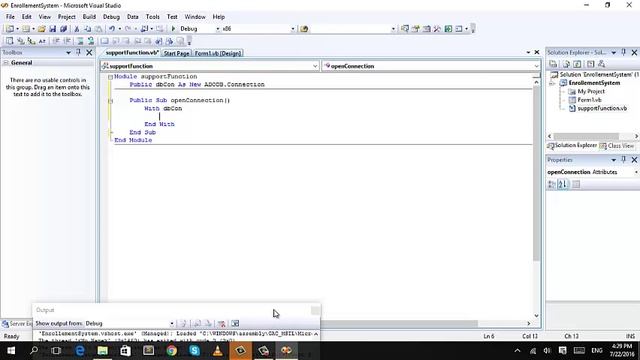Click the Server Explorer tab at bottom left
Image resolution: width=640 pixels, height=360 pixels.
click(x=17, y=324)
